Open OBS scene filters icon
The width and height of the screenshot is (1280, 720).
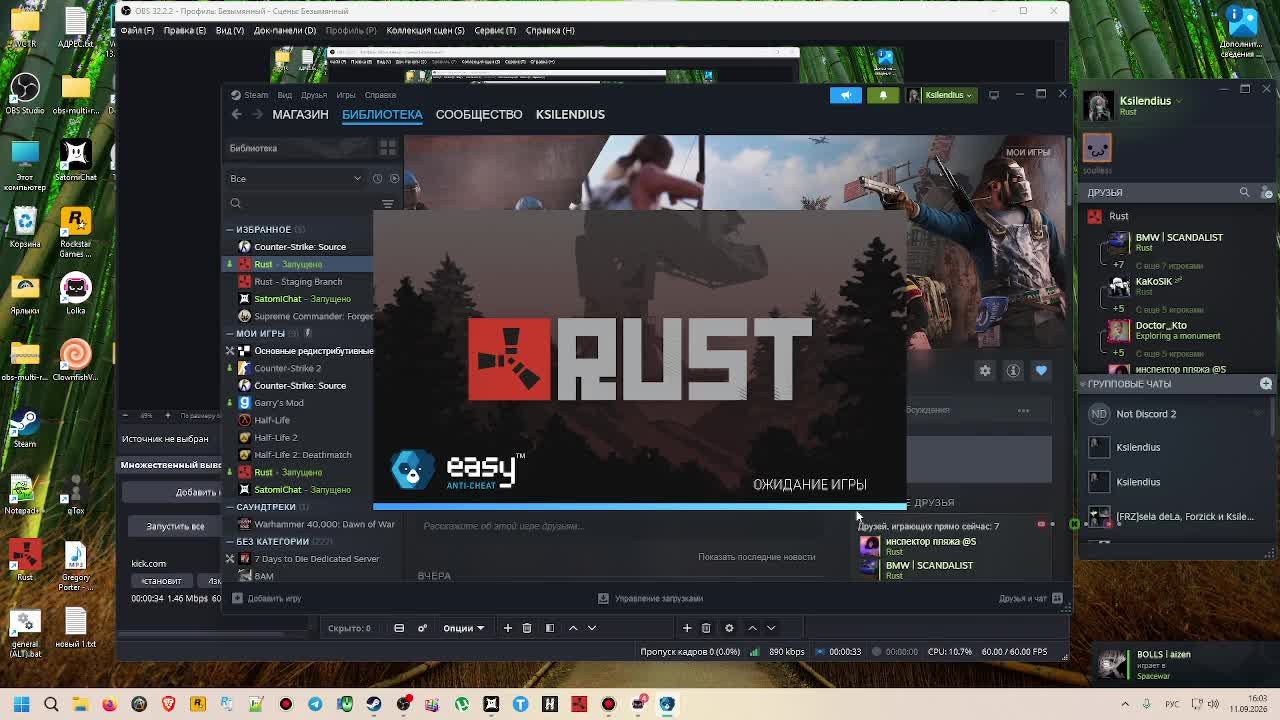549,628
